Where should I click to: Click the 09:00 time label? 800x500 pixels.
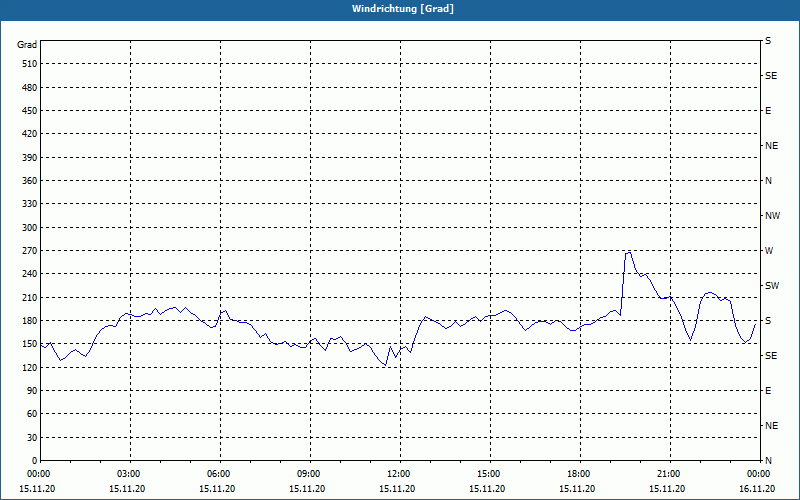click(x=308, y=474)
